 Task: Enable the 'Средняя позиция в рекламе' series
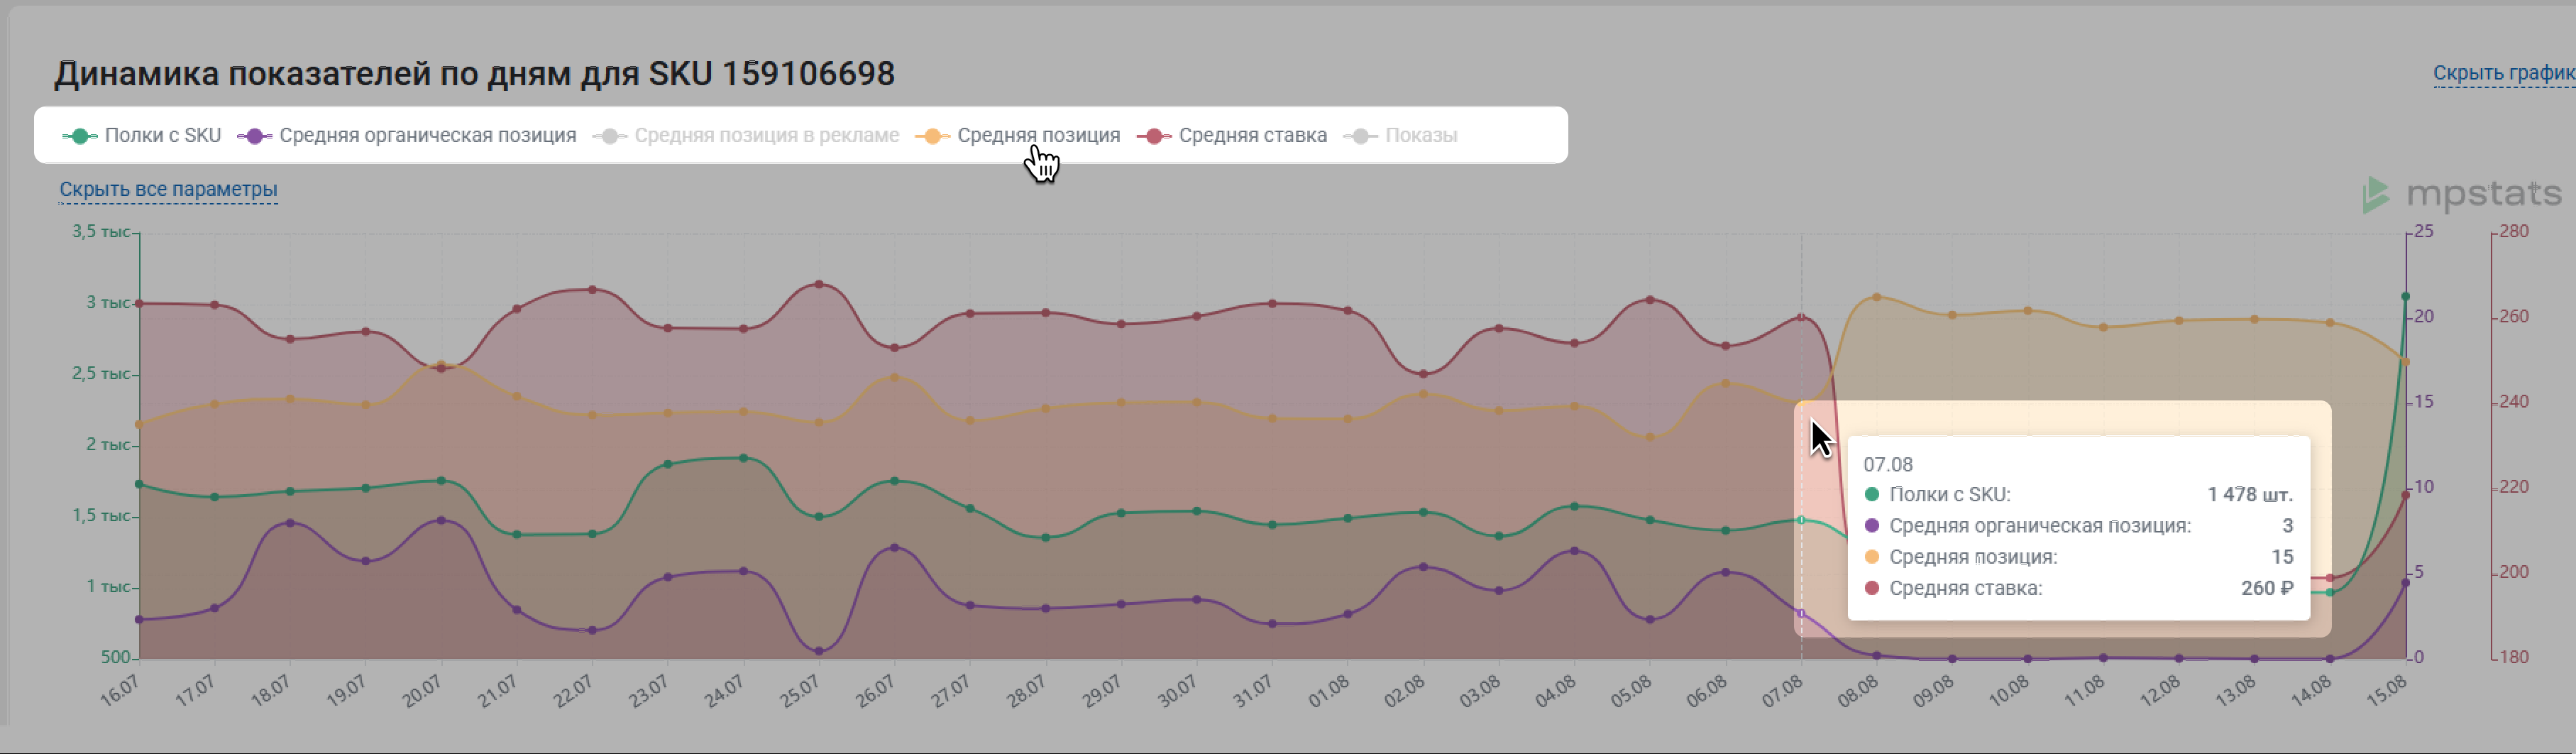point(766,136)
